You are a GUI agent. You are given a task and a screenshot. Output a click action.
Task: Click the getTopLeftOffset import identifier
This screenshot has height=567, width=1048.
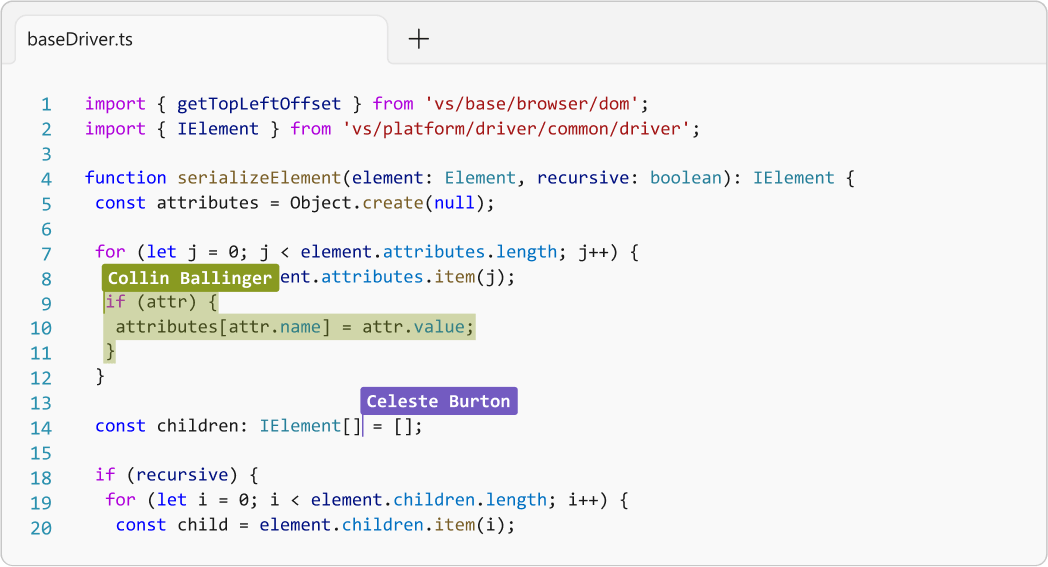[259, 103]
